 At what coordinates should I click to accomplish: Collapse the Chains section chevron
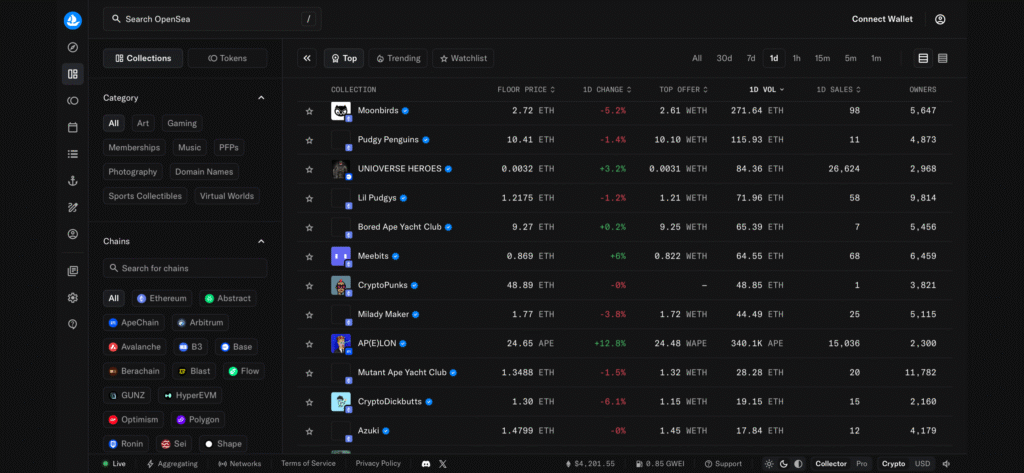tap(261, 241)
